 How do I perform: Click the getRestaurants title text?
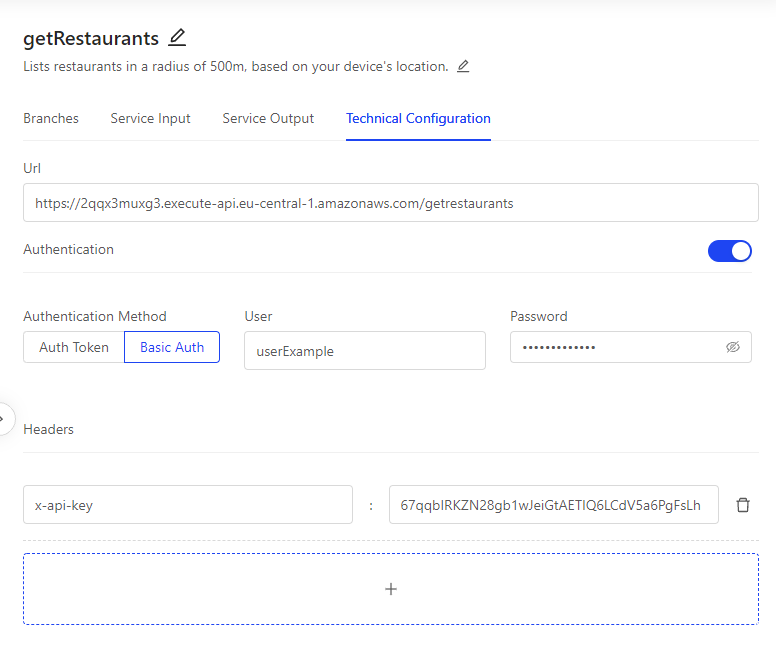point(91,38)
